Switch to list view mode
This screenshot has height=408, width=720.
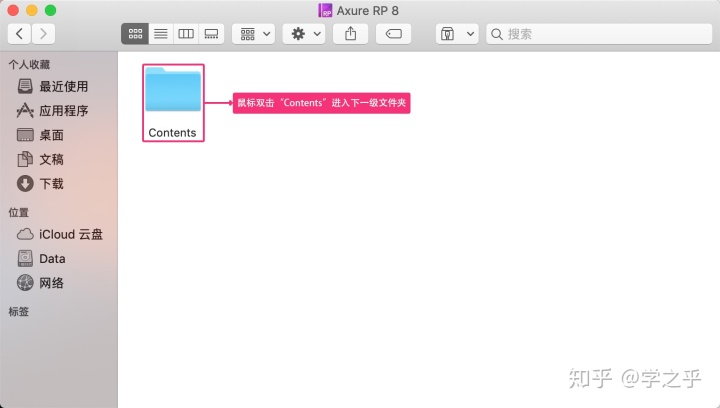pos(160,34)
